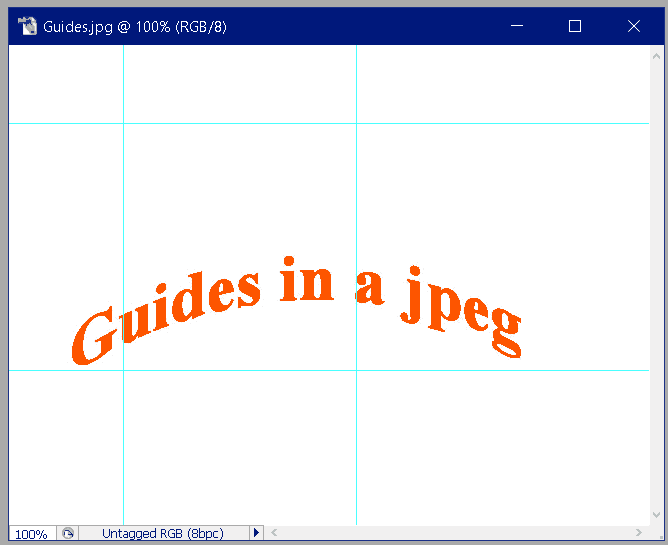Screen dimensions: 668x545
Task: Open the status bar info arrow menu
Action: 256,533
